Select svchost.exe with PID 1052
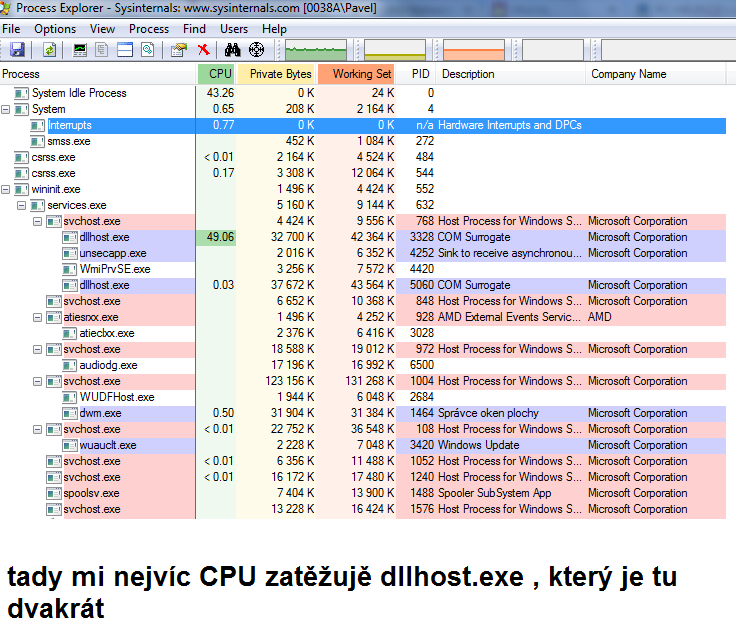The height and width of the screenshot is (642, 736). coord(363,461)
